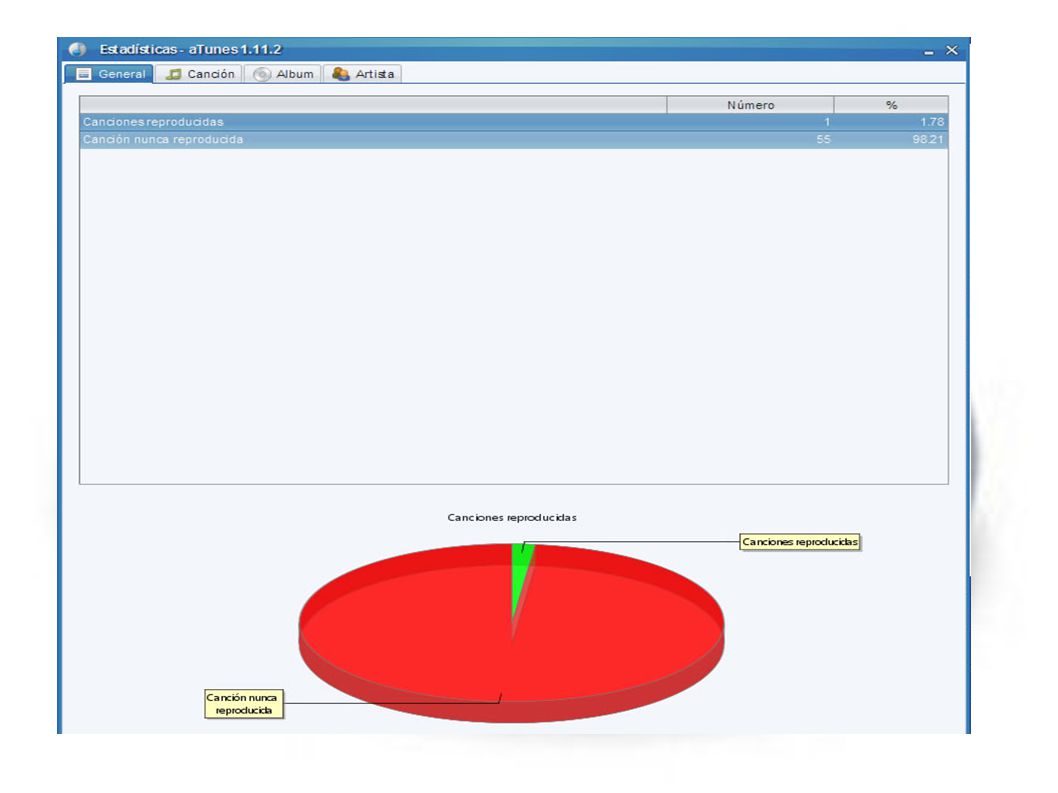Click the 98.21 percentage cell
1058x793 pixels.
(x=928, y=140)
